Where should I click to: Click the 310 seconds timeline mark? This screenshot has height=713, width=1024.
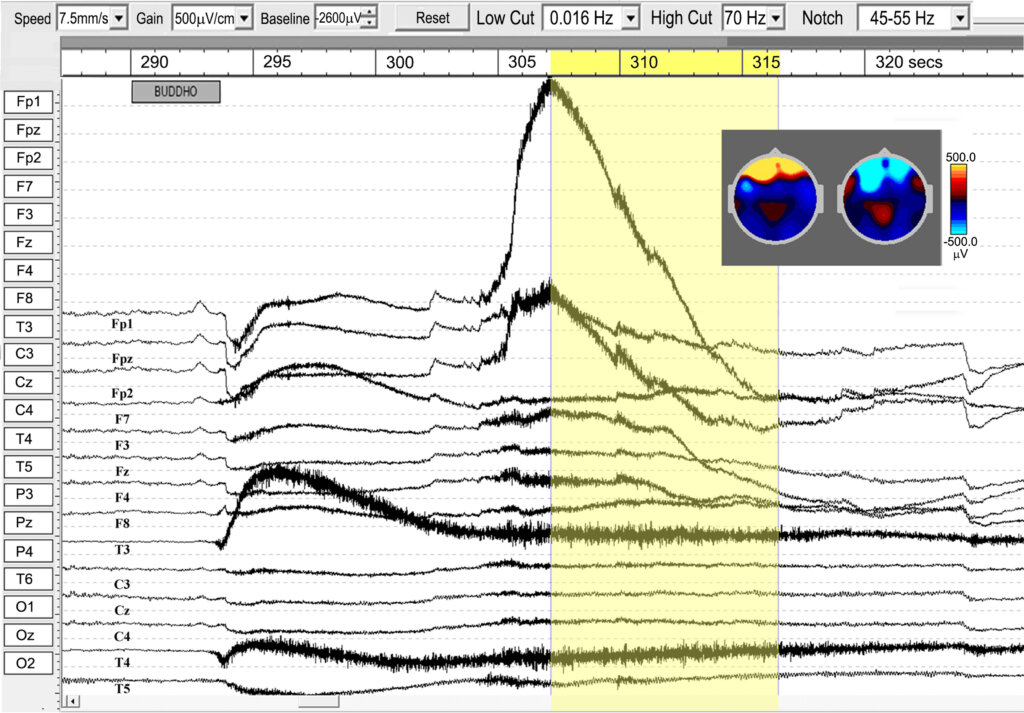643,63
